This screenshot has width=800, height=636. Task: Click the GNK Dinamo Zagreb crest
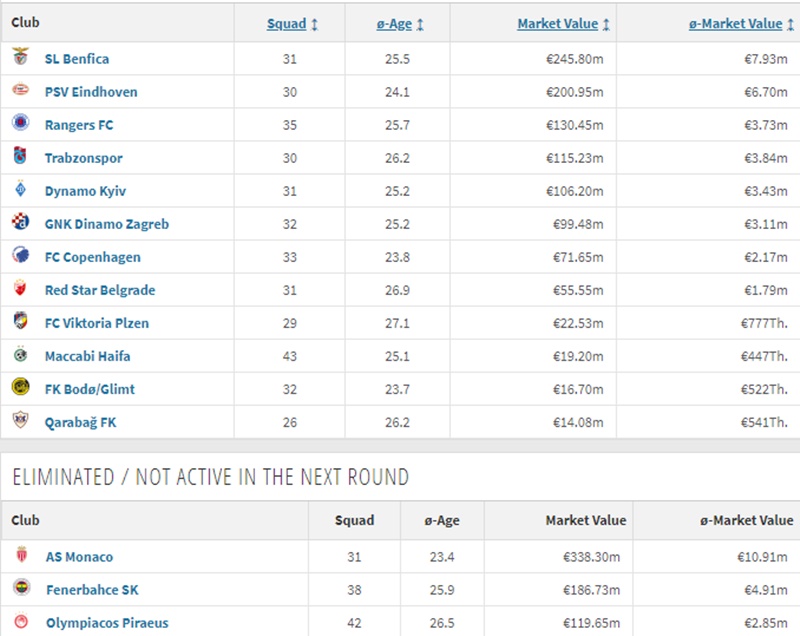[x=20, y=223]
